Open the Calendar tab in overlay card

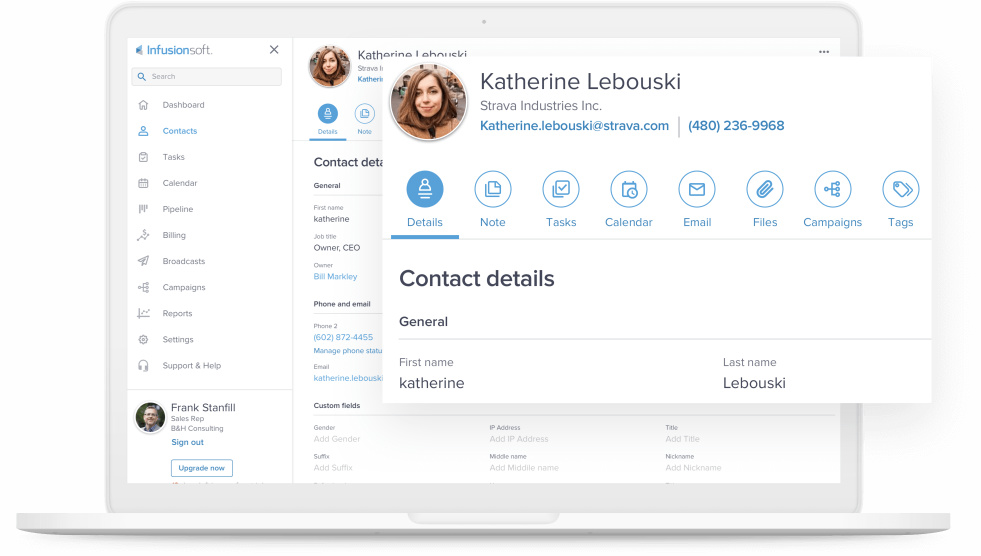629,200
